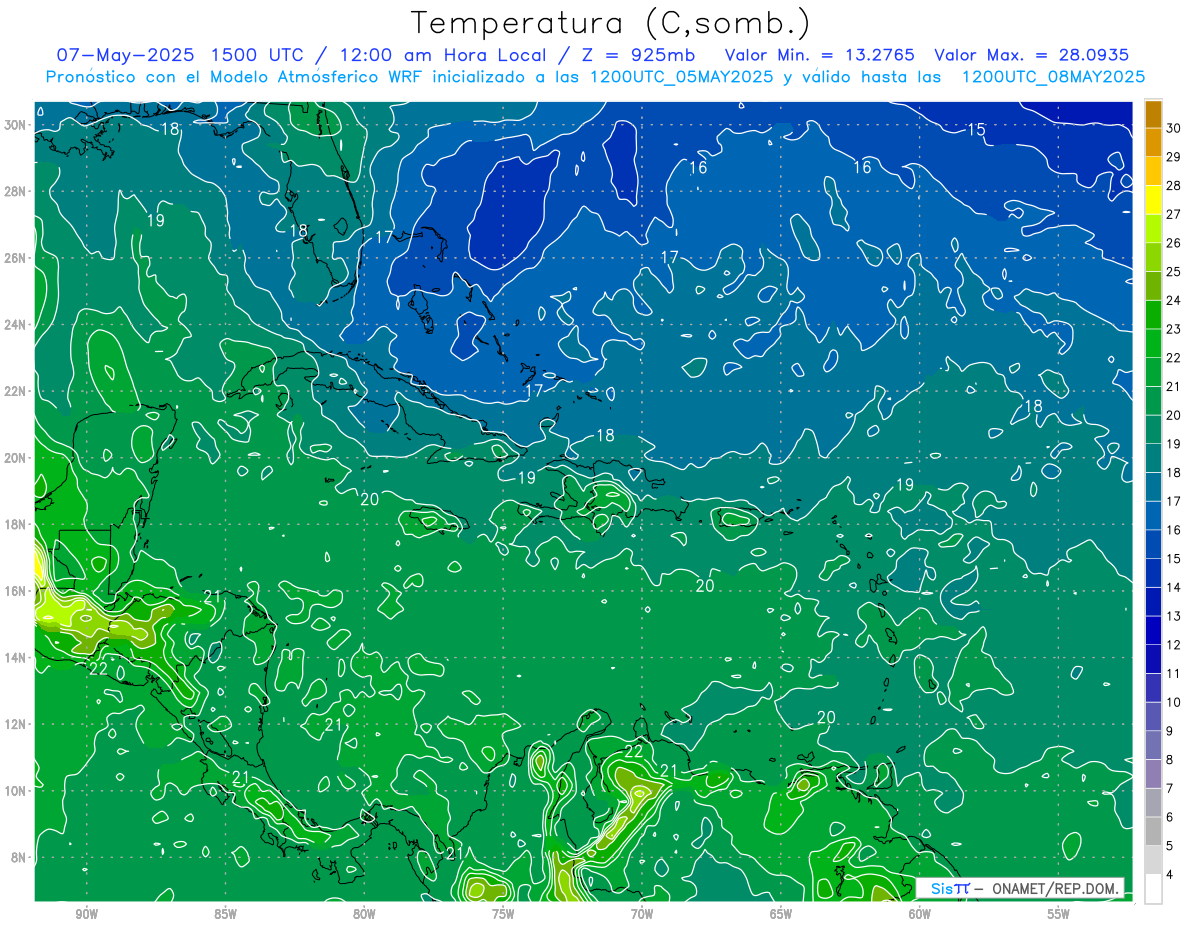Click the '55W' longitude label
The image size is (1200, 927).
coord(1059,914)
